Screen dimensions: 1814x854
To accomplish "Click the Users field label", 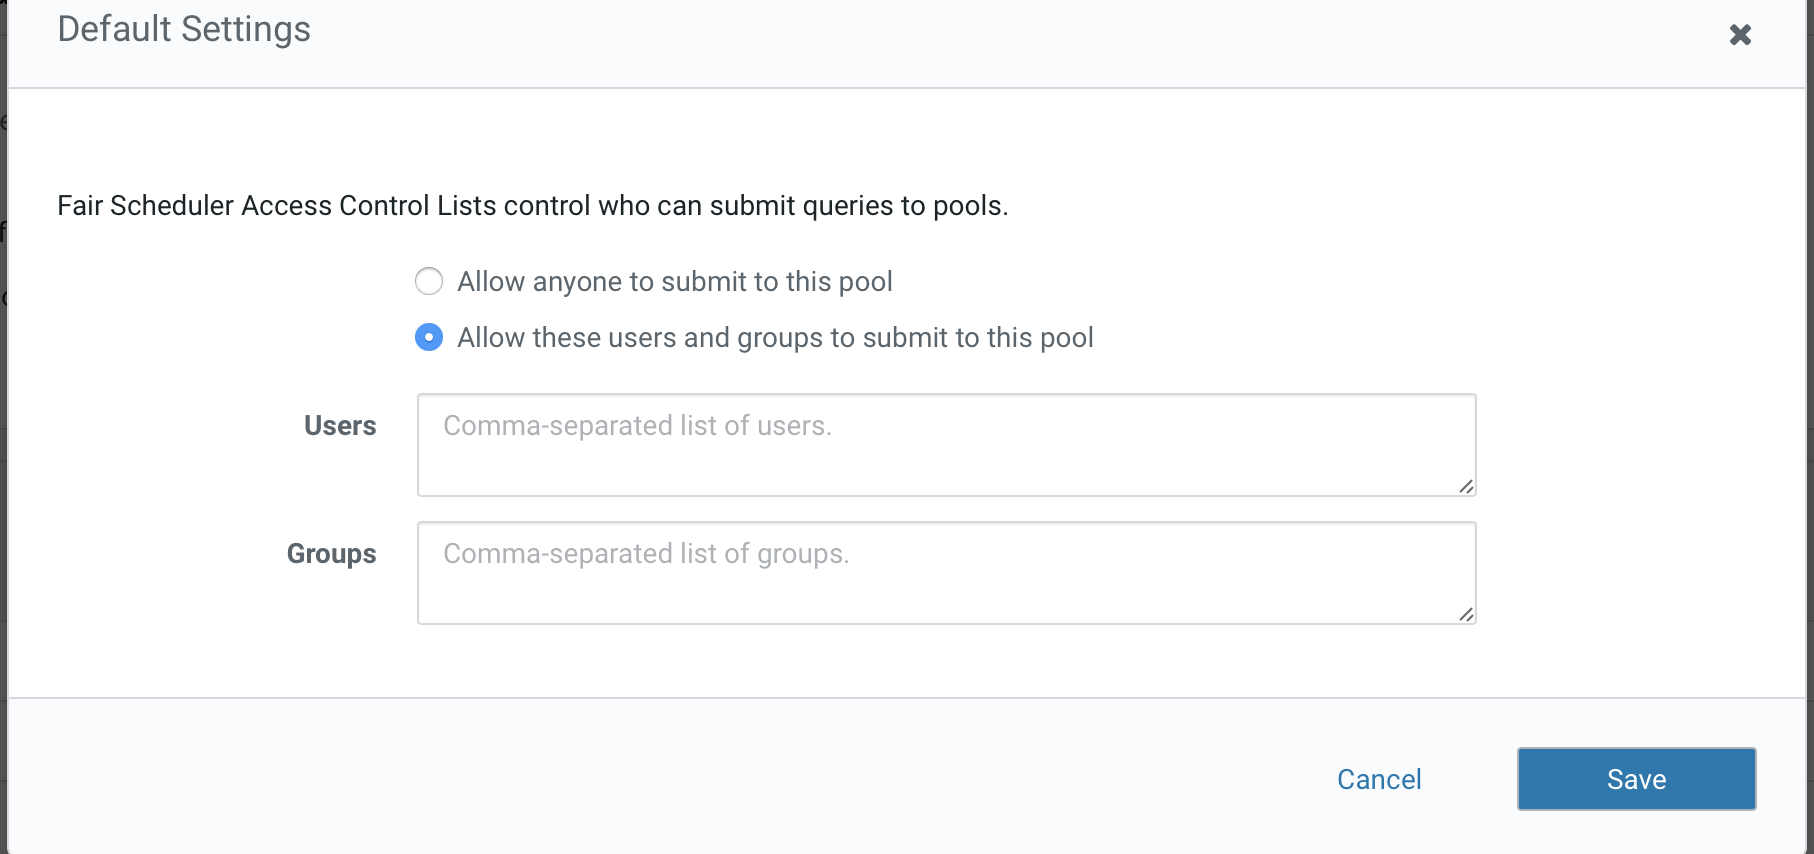I will pos(340,425).
